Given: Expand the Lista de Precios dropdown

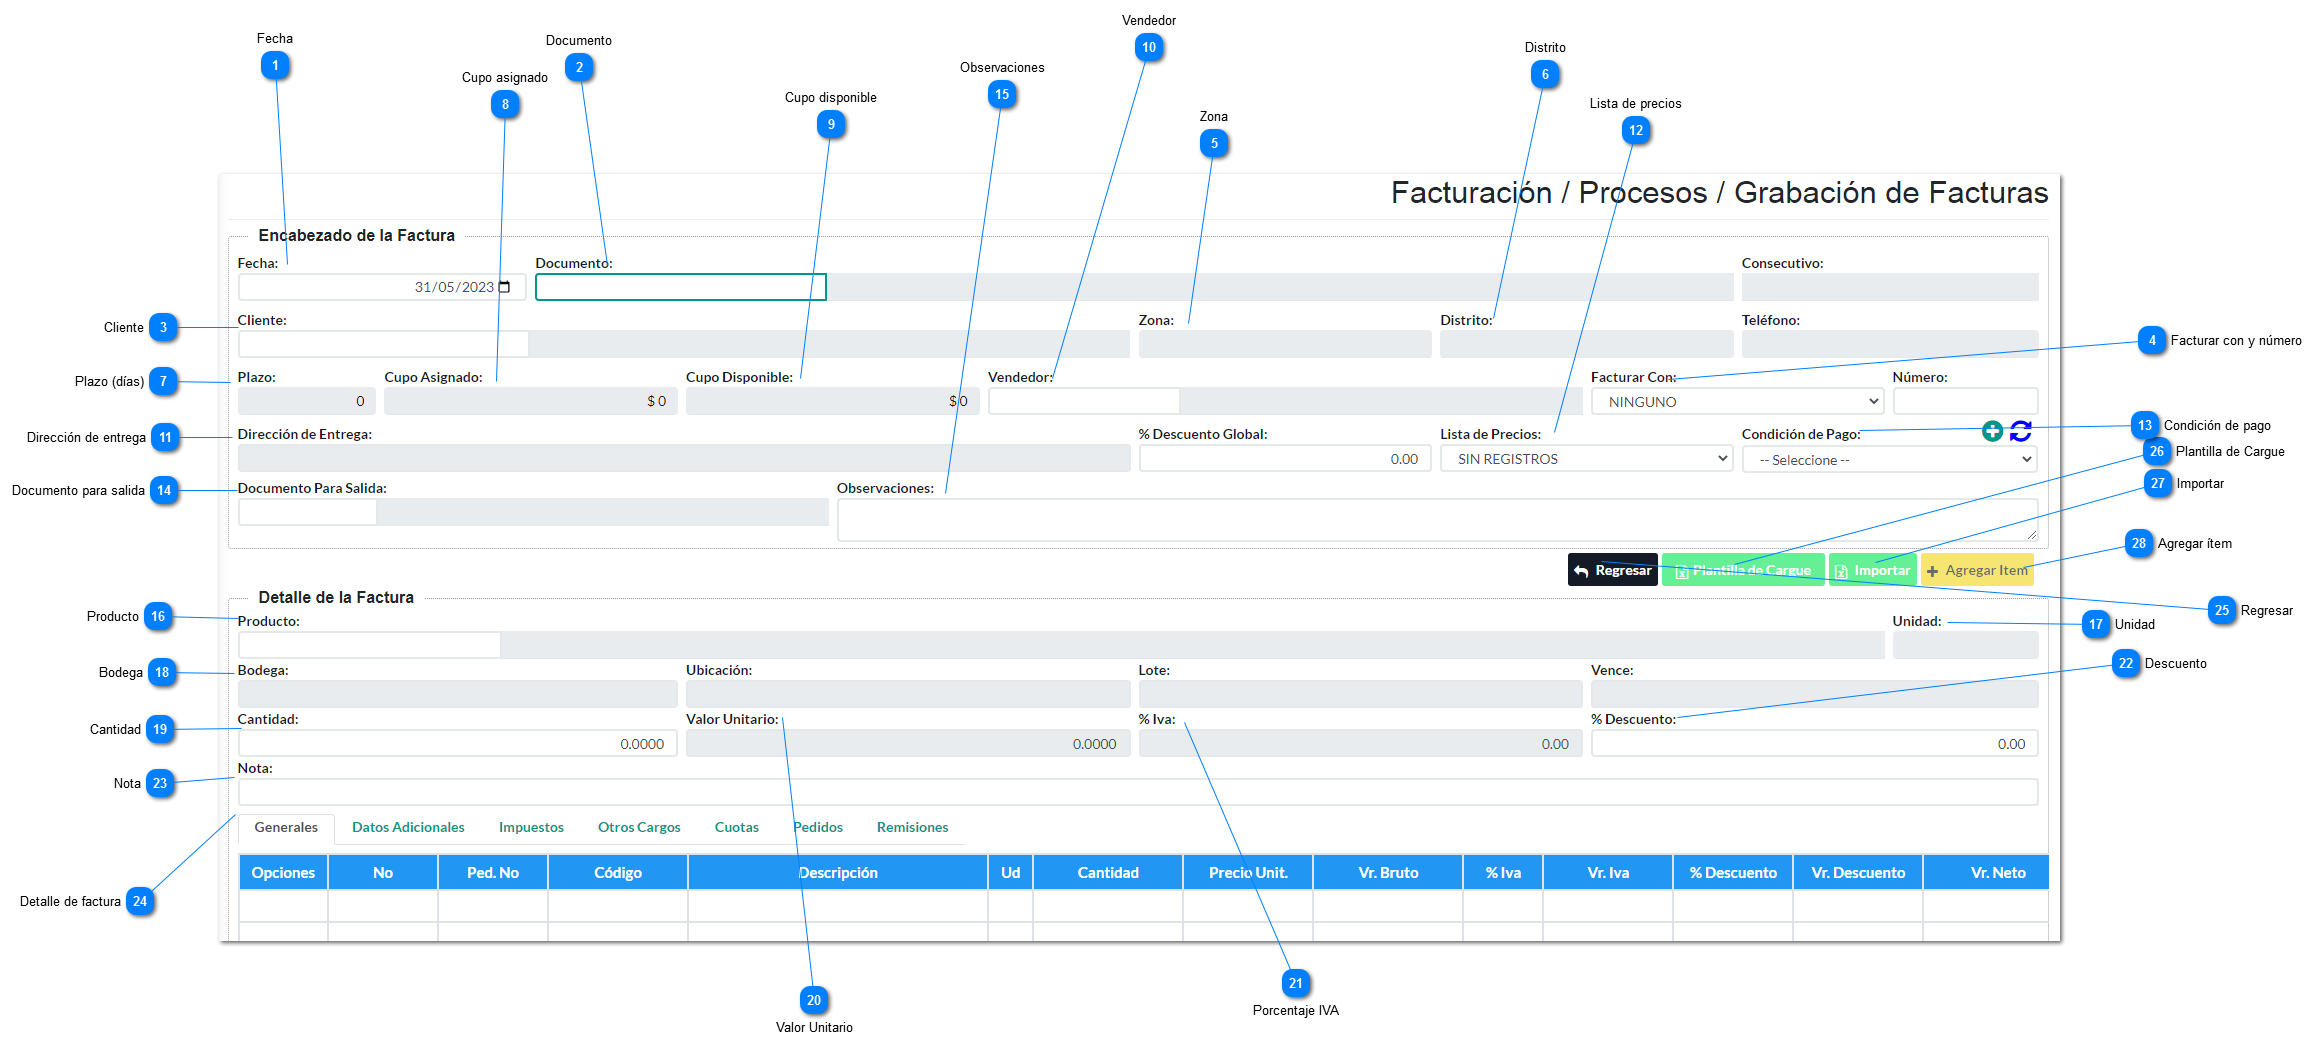Looking at the screenshot, I should point(1586,459).
